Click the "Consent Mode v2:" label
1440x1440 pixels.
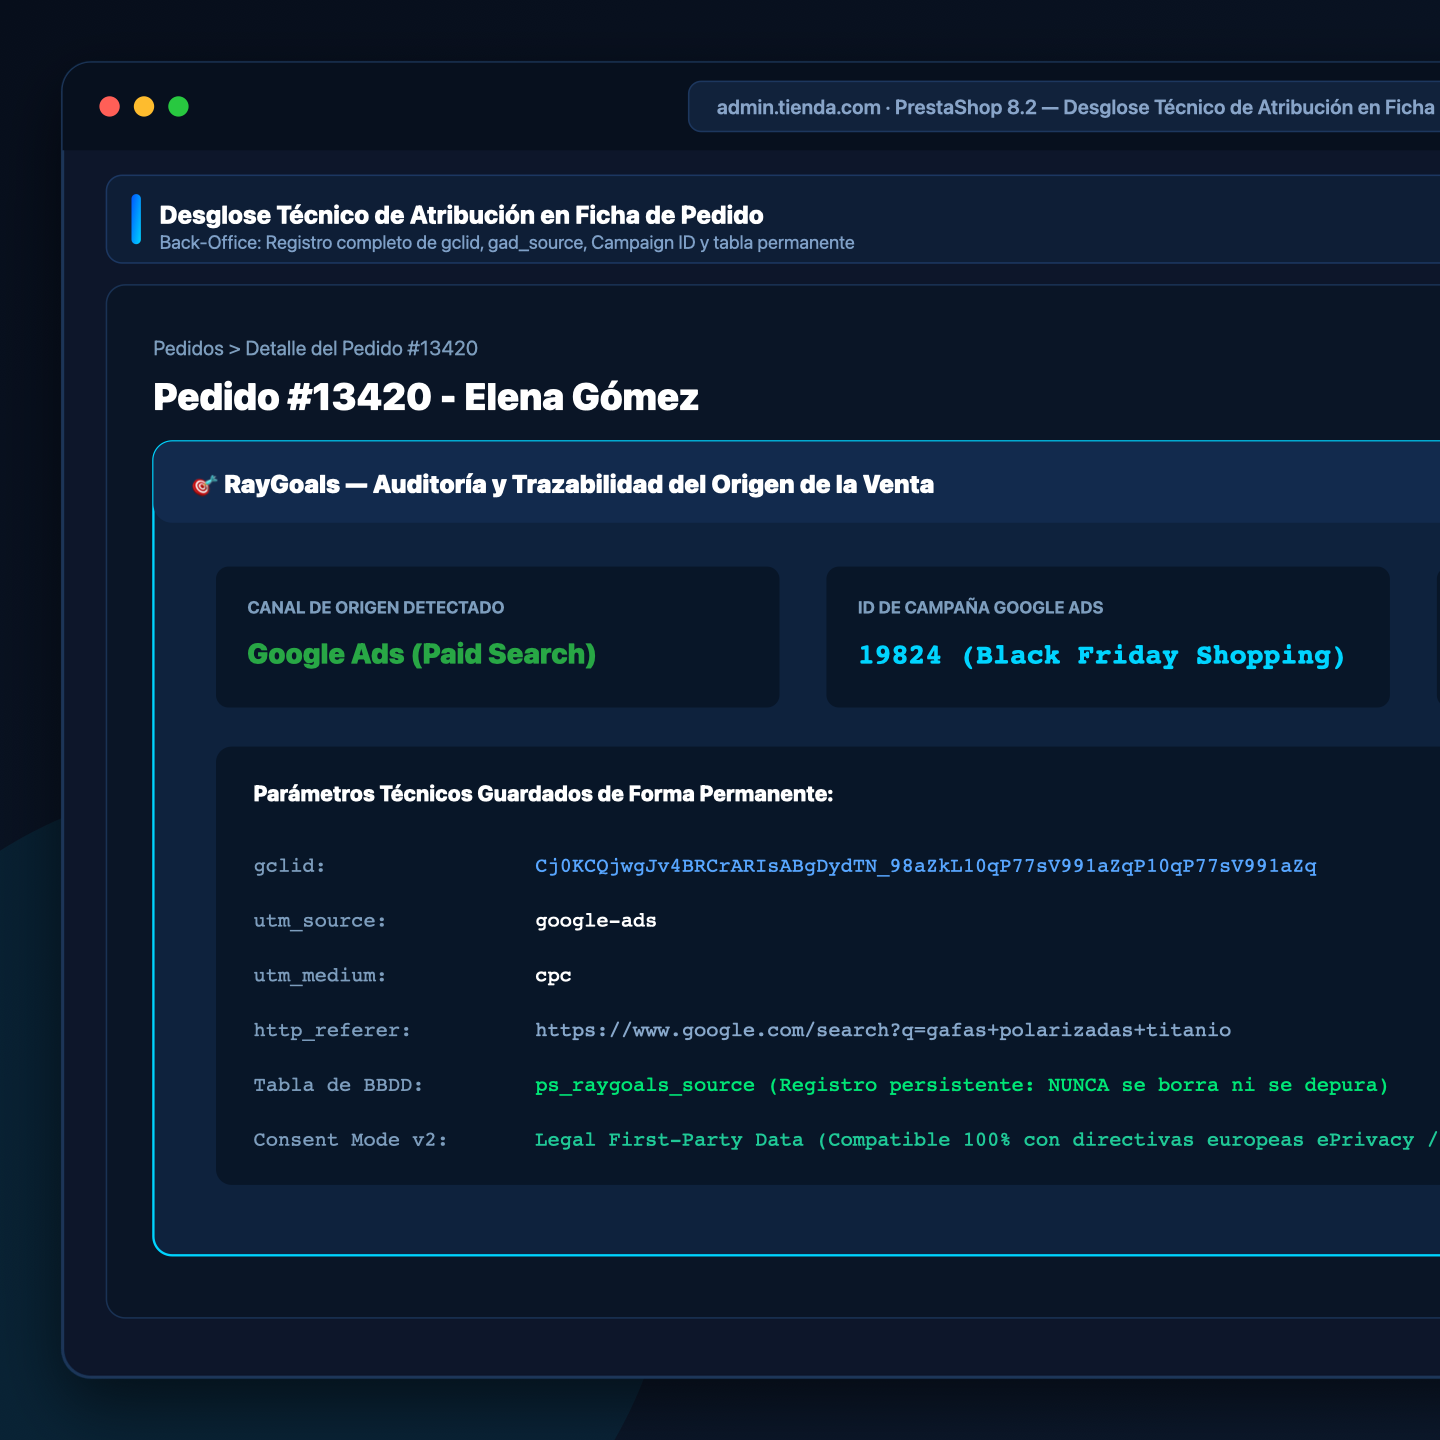click(350, 1141)
